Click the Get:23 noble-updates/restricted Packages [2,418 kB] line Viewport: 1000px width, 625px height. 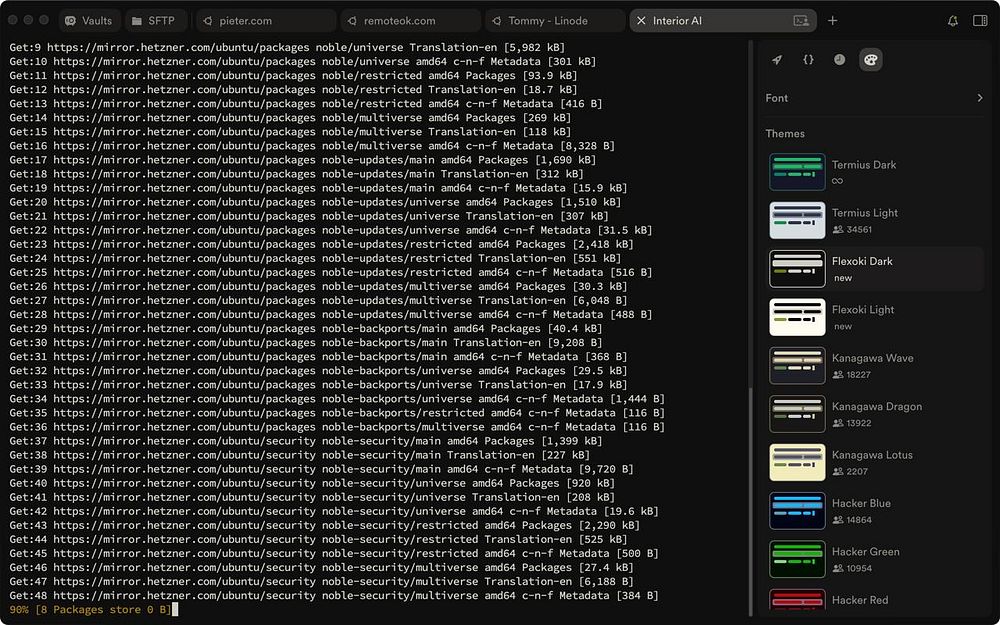pos(321,244)
